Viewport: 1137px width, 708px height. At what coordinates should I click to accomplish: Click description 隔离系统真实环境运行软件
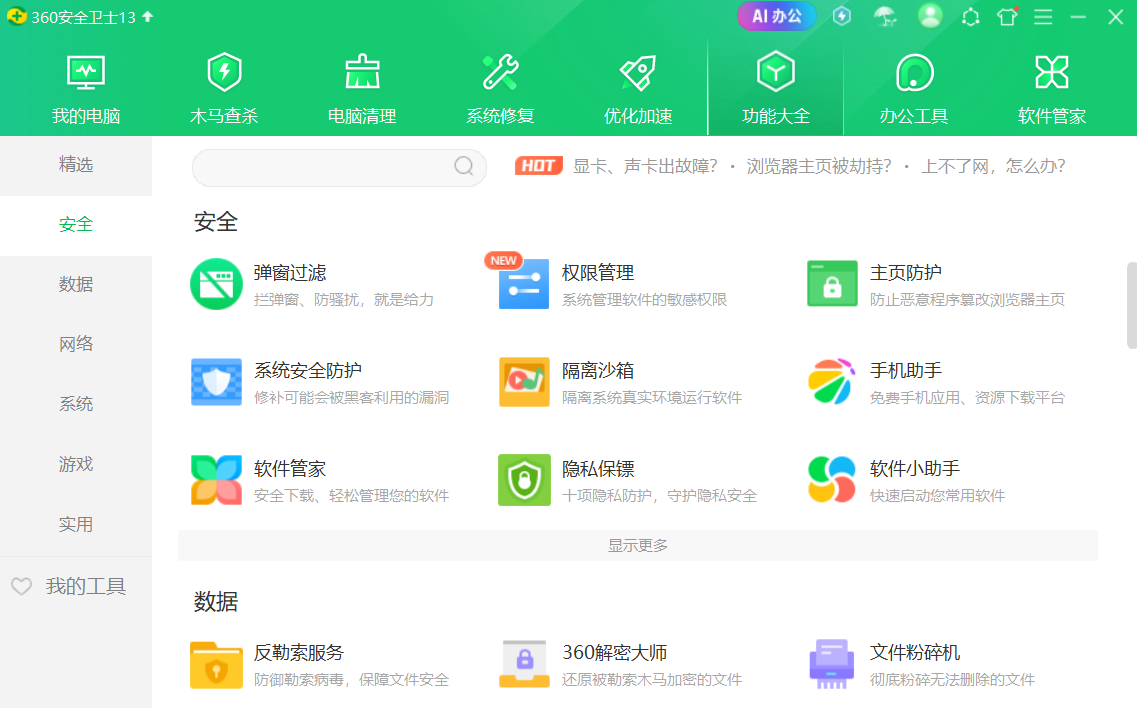[x=652, y=398]
